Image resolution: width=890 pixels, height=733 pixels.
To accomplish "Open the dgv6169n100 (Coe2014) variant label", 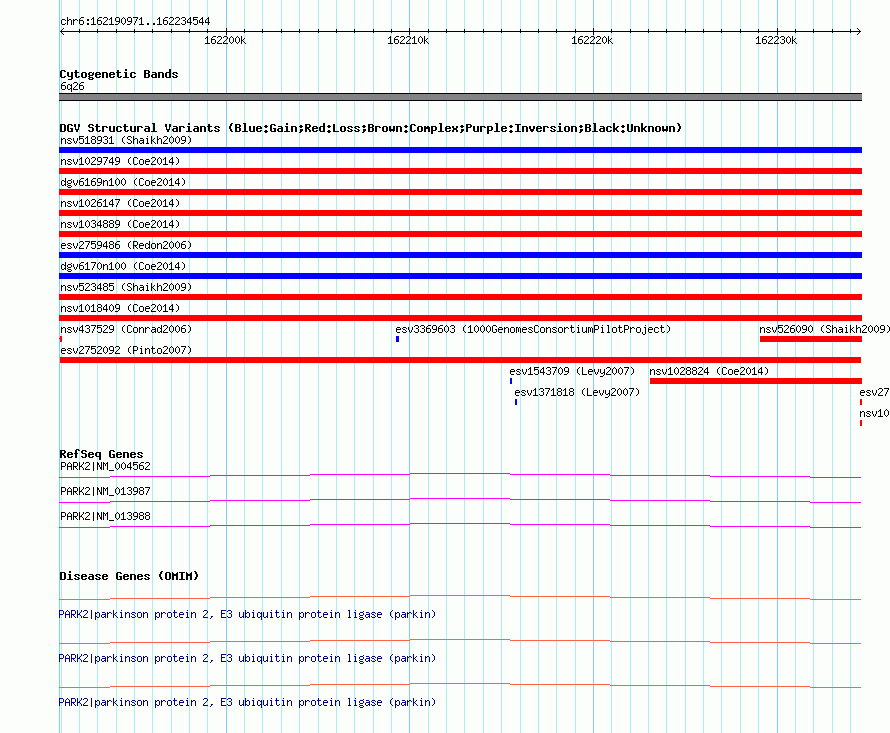I will tap(123, 182).
